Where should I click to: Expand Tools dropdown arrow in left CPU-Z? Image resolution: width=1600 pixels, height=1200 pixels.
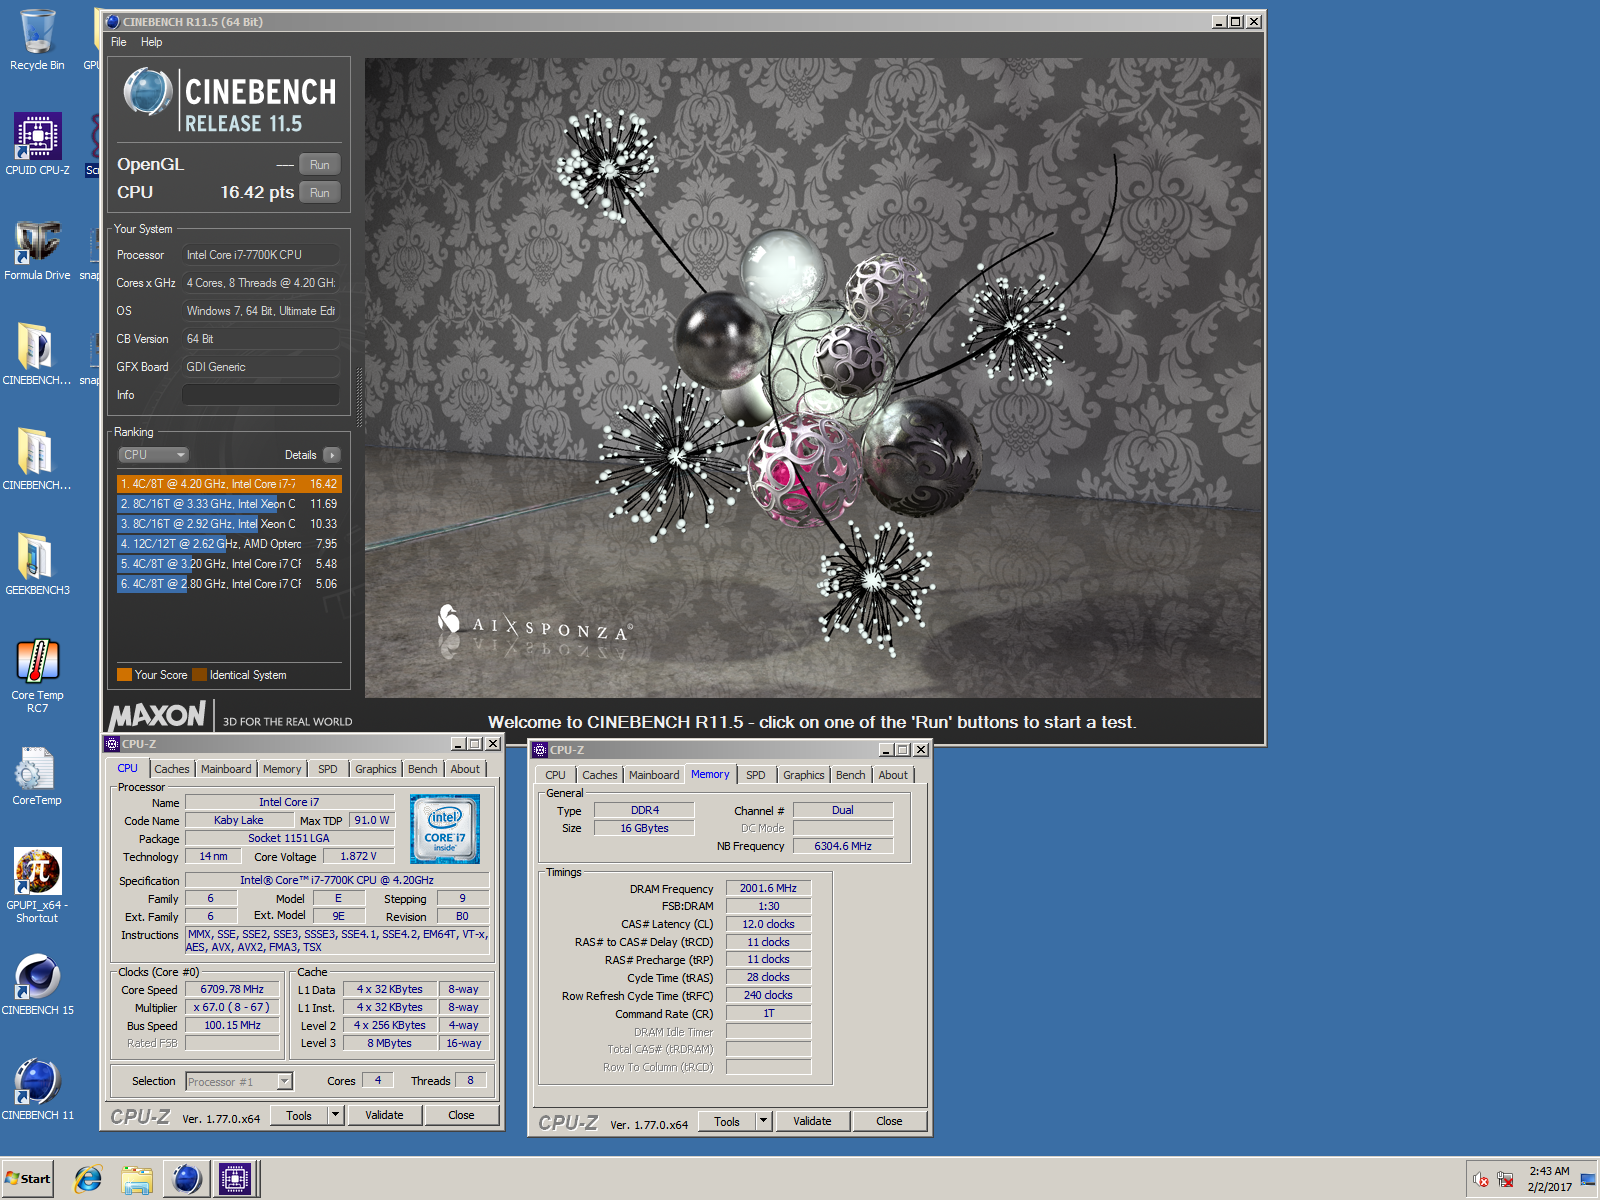click(x=336, y=1115)
